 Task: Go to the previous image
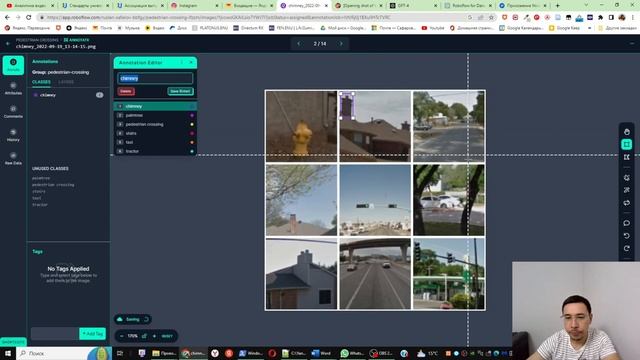pyautogui.click(x=299, y=44)
